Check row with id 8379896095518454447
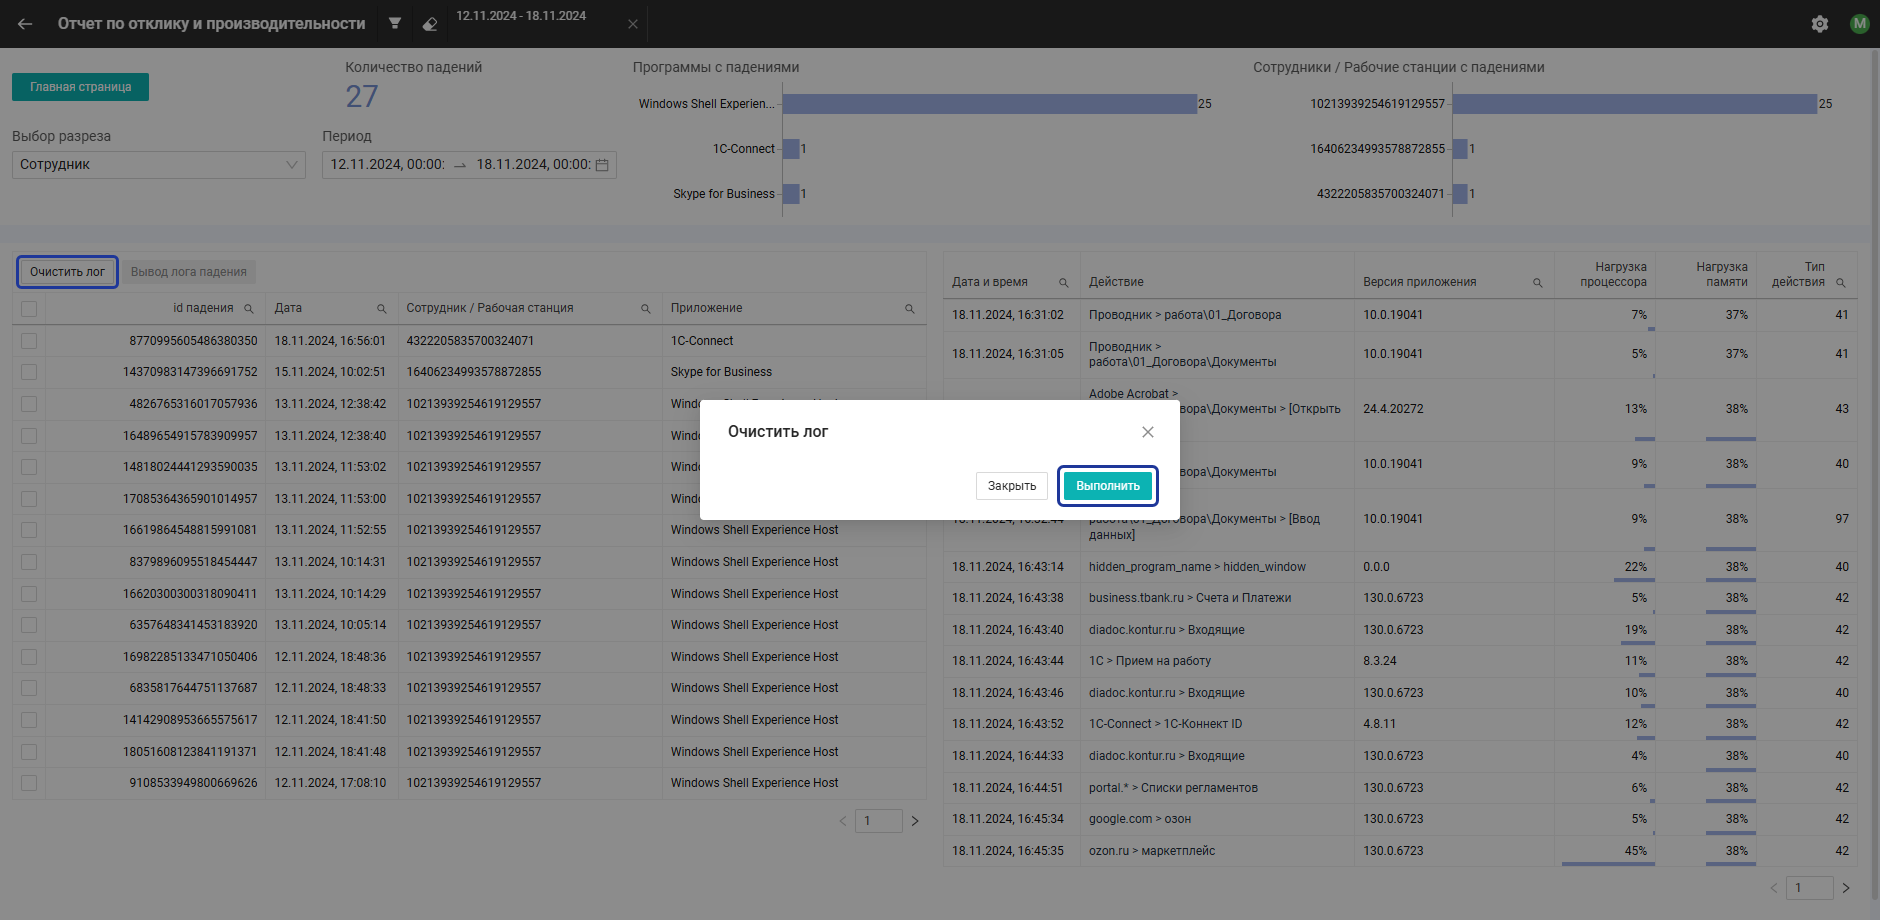The height and width of the screenshot is (920, 1880). [x=29, y=562]
